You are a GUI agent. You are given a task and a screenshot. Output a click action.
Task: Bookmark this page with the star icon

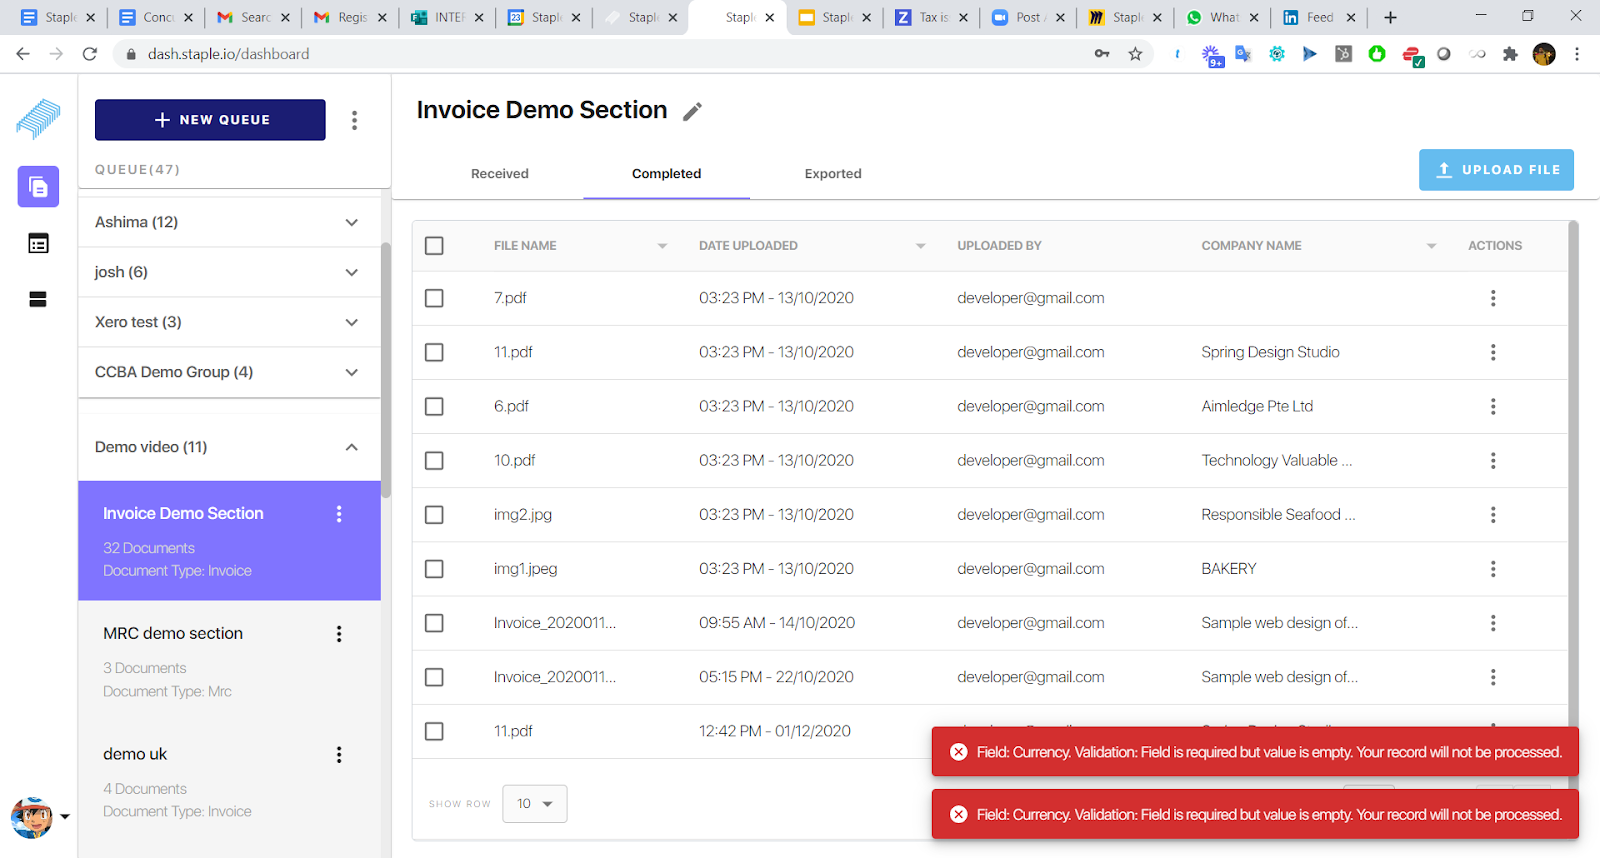tap(1135, 54)
